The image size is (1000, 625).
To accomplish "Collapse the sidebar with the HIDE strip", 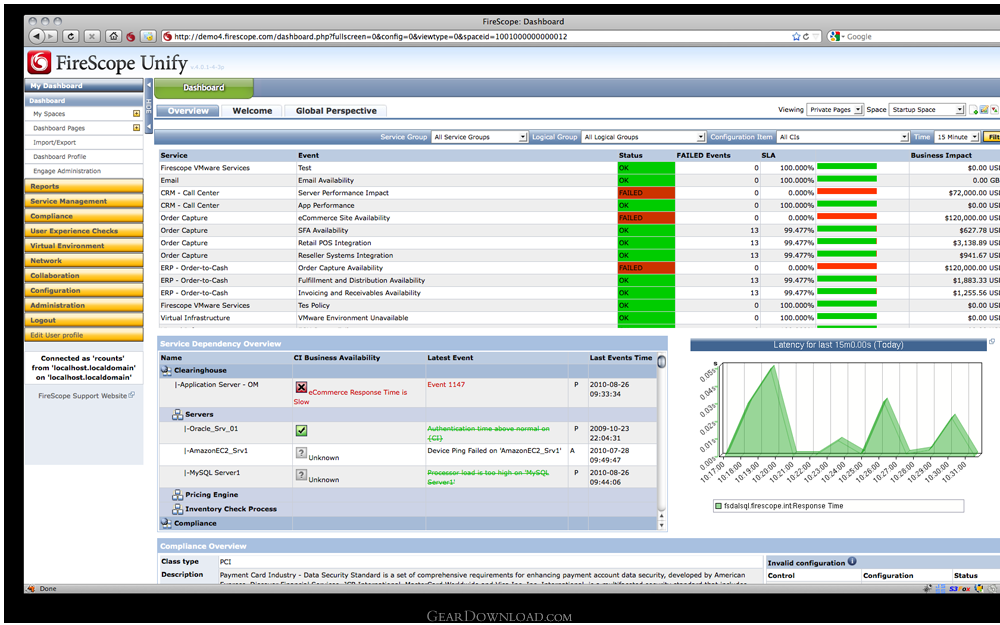I will click(149, 106).
